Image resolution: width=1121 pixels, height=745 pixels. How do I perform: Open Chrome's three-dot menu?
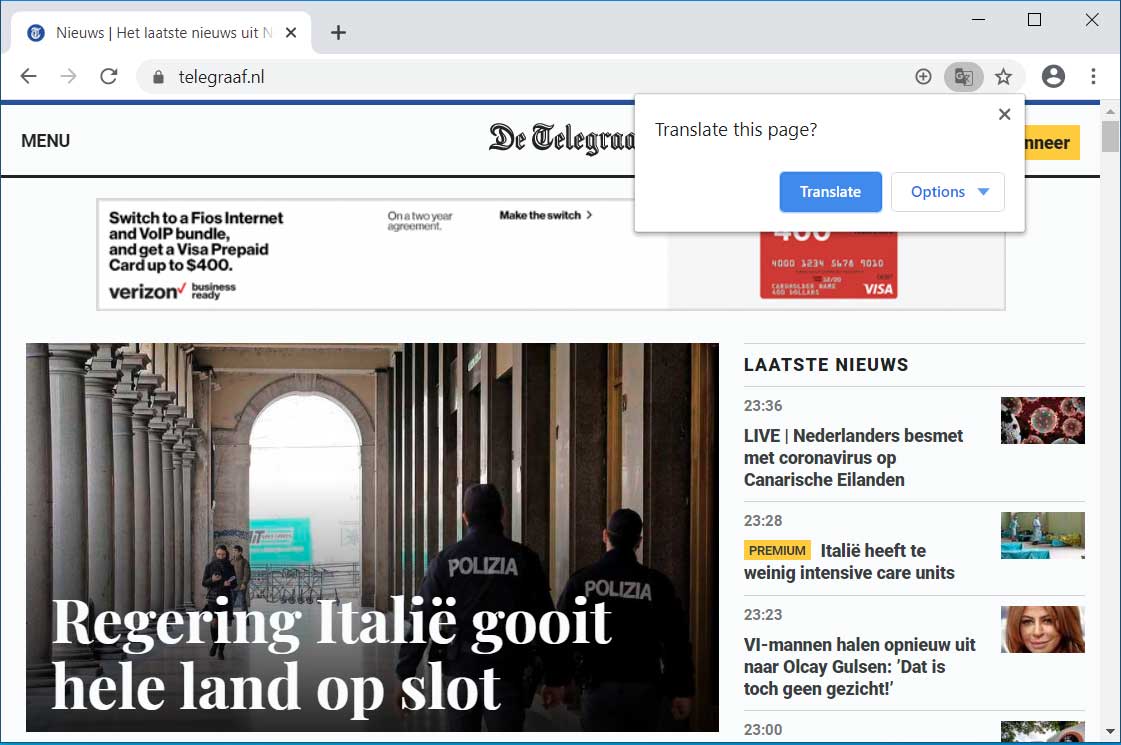1093,77
